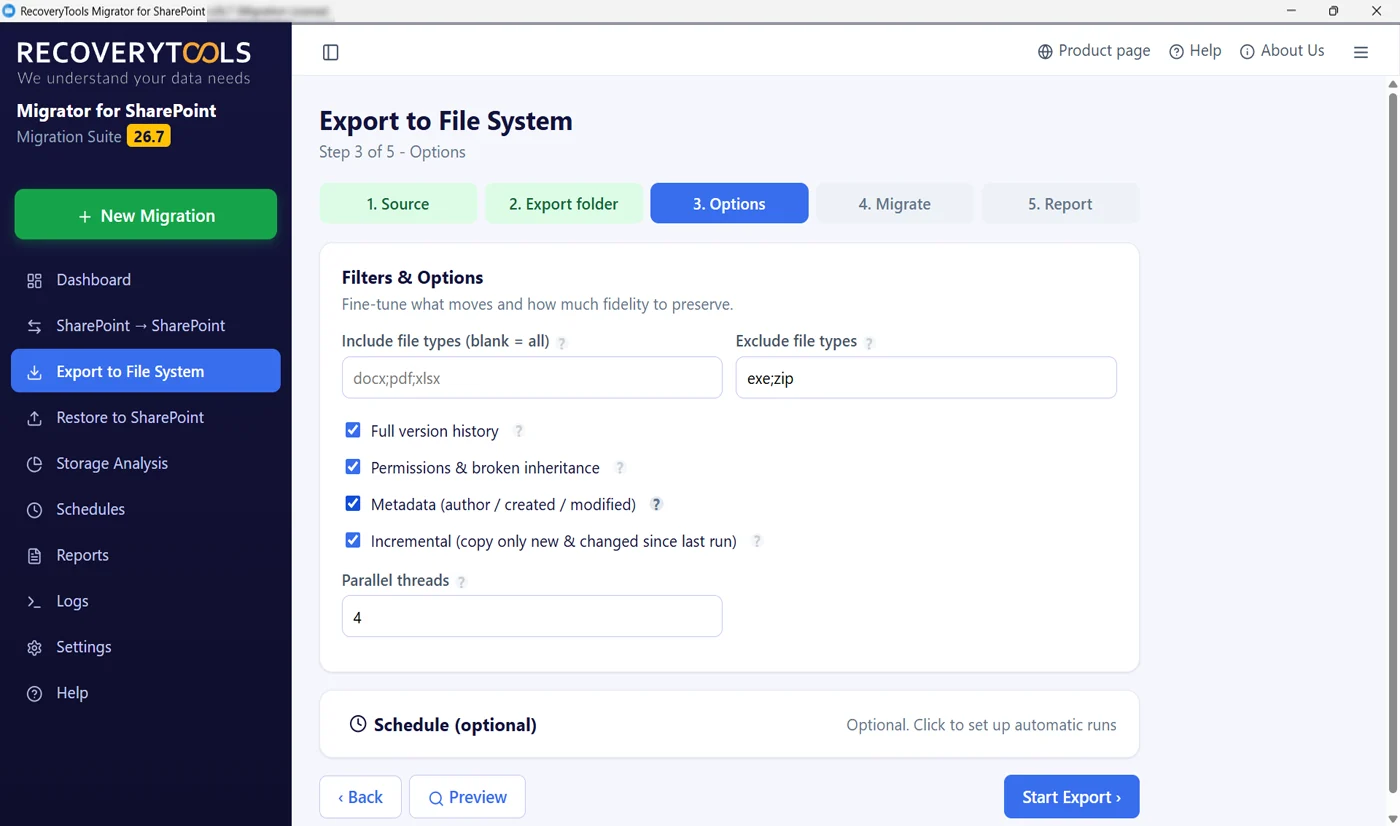1400x826 pixels.
Task: Go to the 1. Source step tab
Action: (398, 203)
